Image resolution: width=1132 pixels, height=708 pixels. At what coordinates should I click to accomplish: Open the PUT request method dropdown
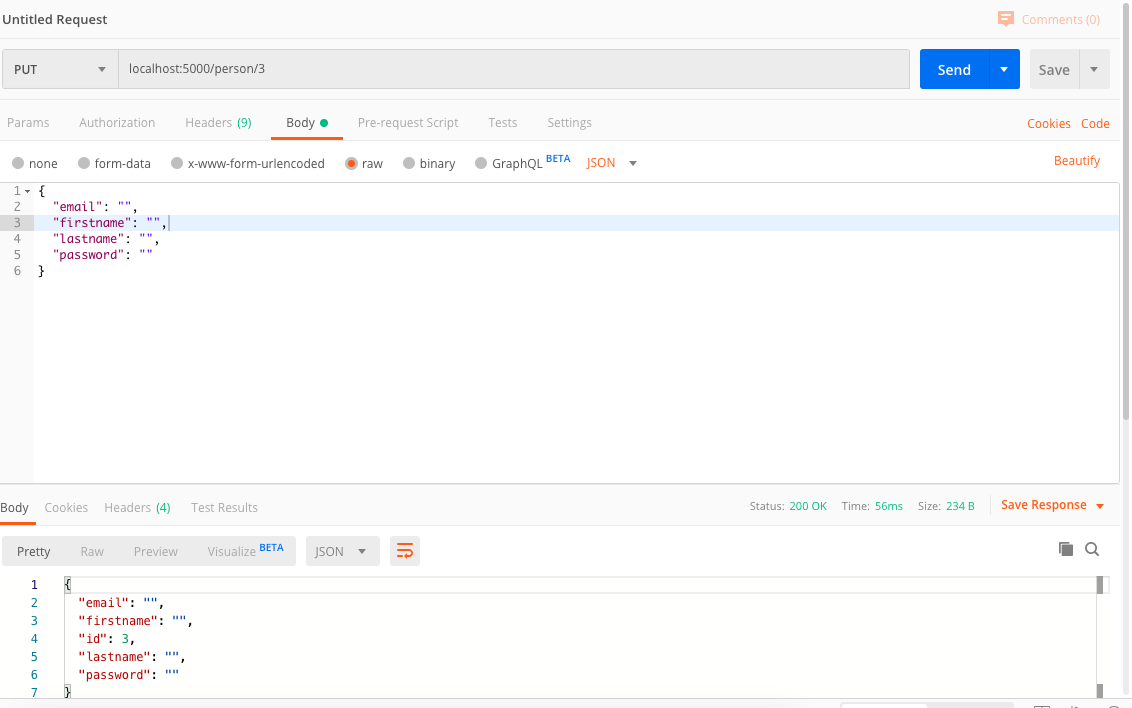[60, 68]
